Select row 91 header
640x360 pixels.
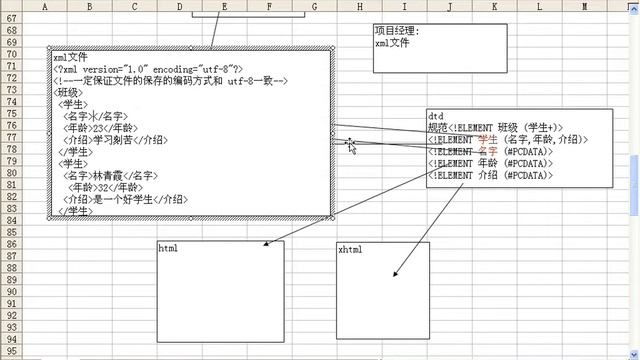coord(11,304)
